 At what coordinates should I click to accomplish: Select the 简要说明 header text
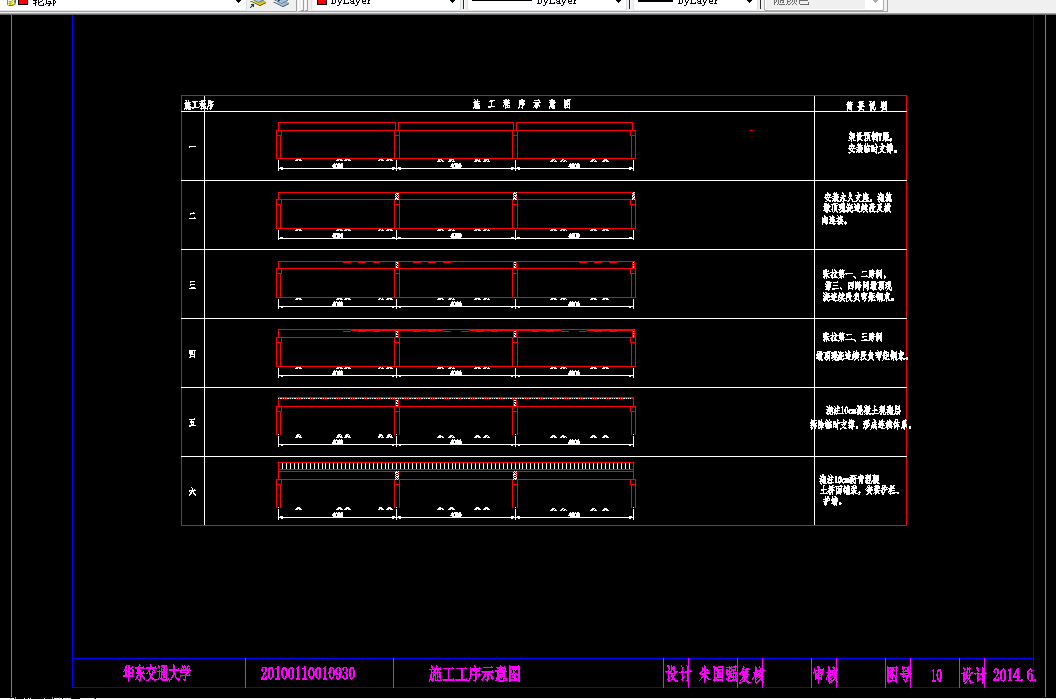point(867,106)
